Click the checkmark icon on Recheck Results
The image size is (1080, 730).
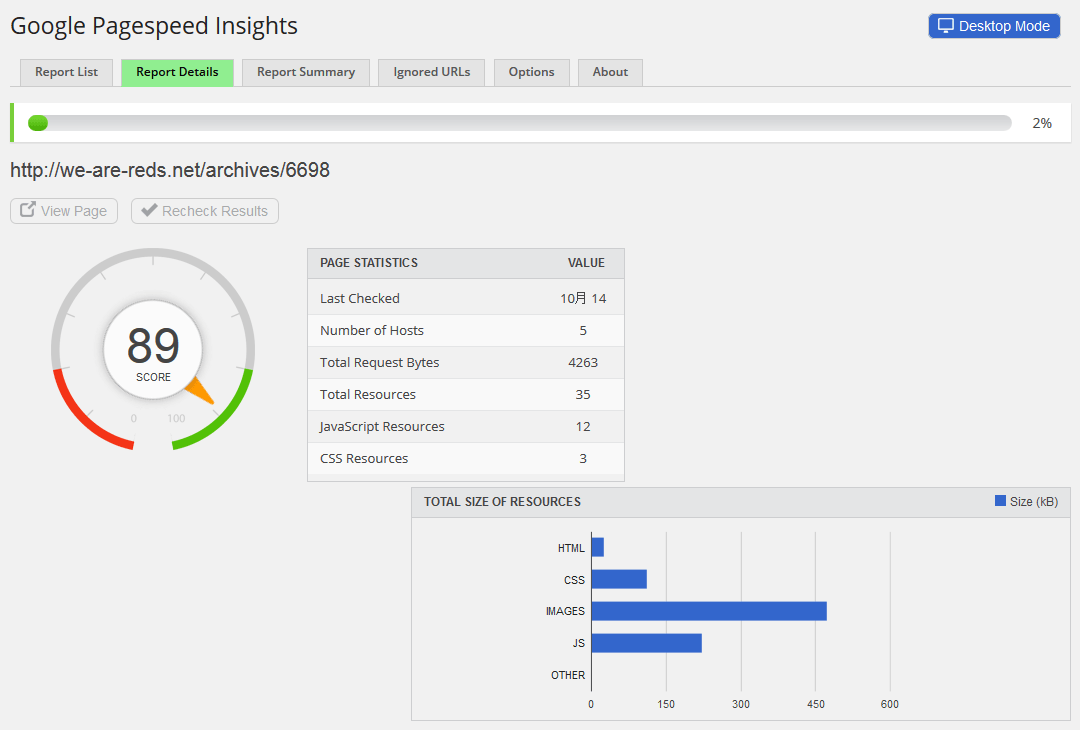click(149, 210)
